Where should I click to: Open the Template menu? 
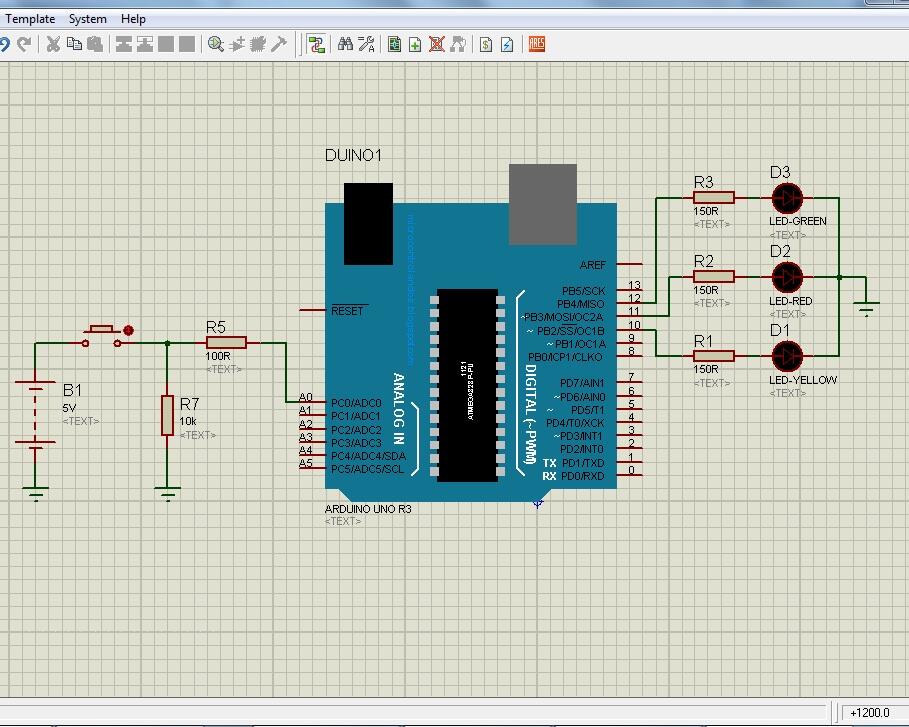(x=30, y=19)
